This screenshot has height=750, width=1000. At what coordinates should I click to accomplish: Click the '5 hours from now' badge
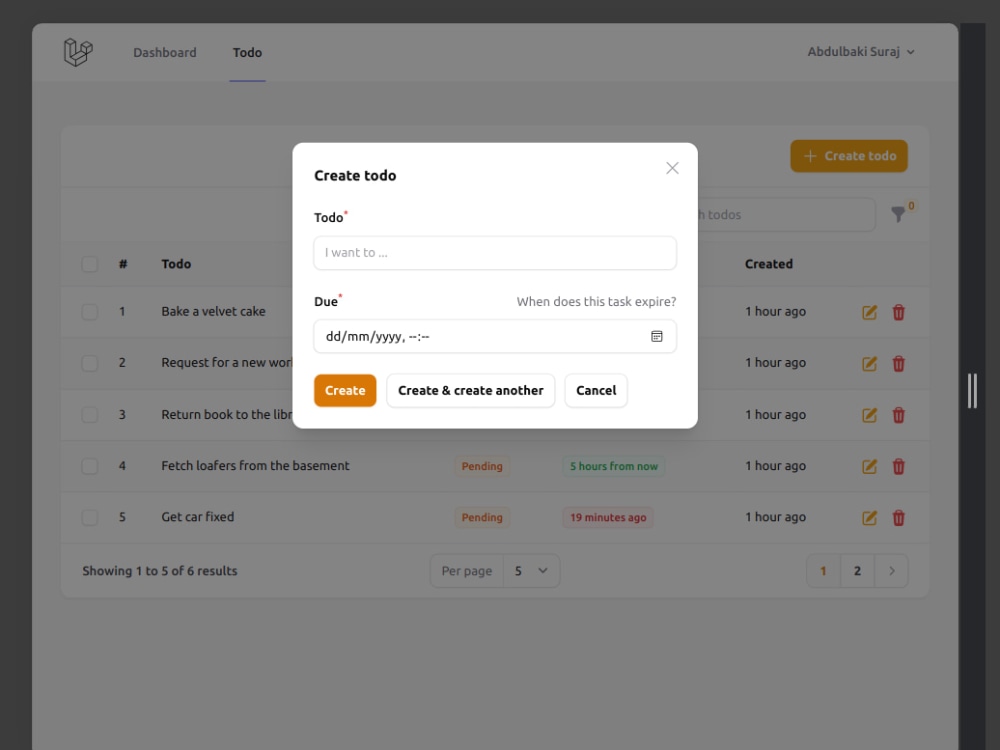614,466
